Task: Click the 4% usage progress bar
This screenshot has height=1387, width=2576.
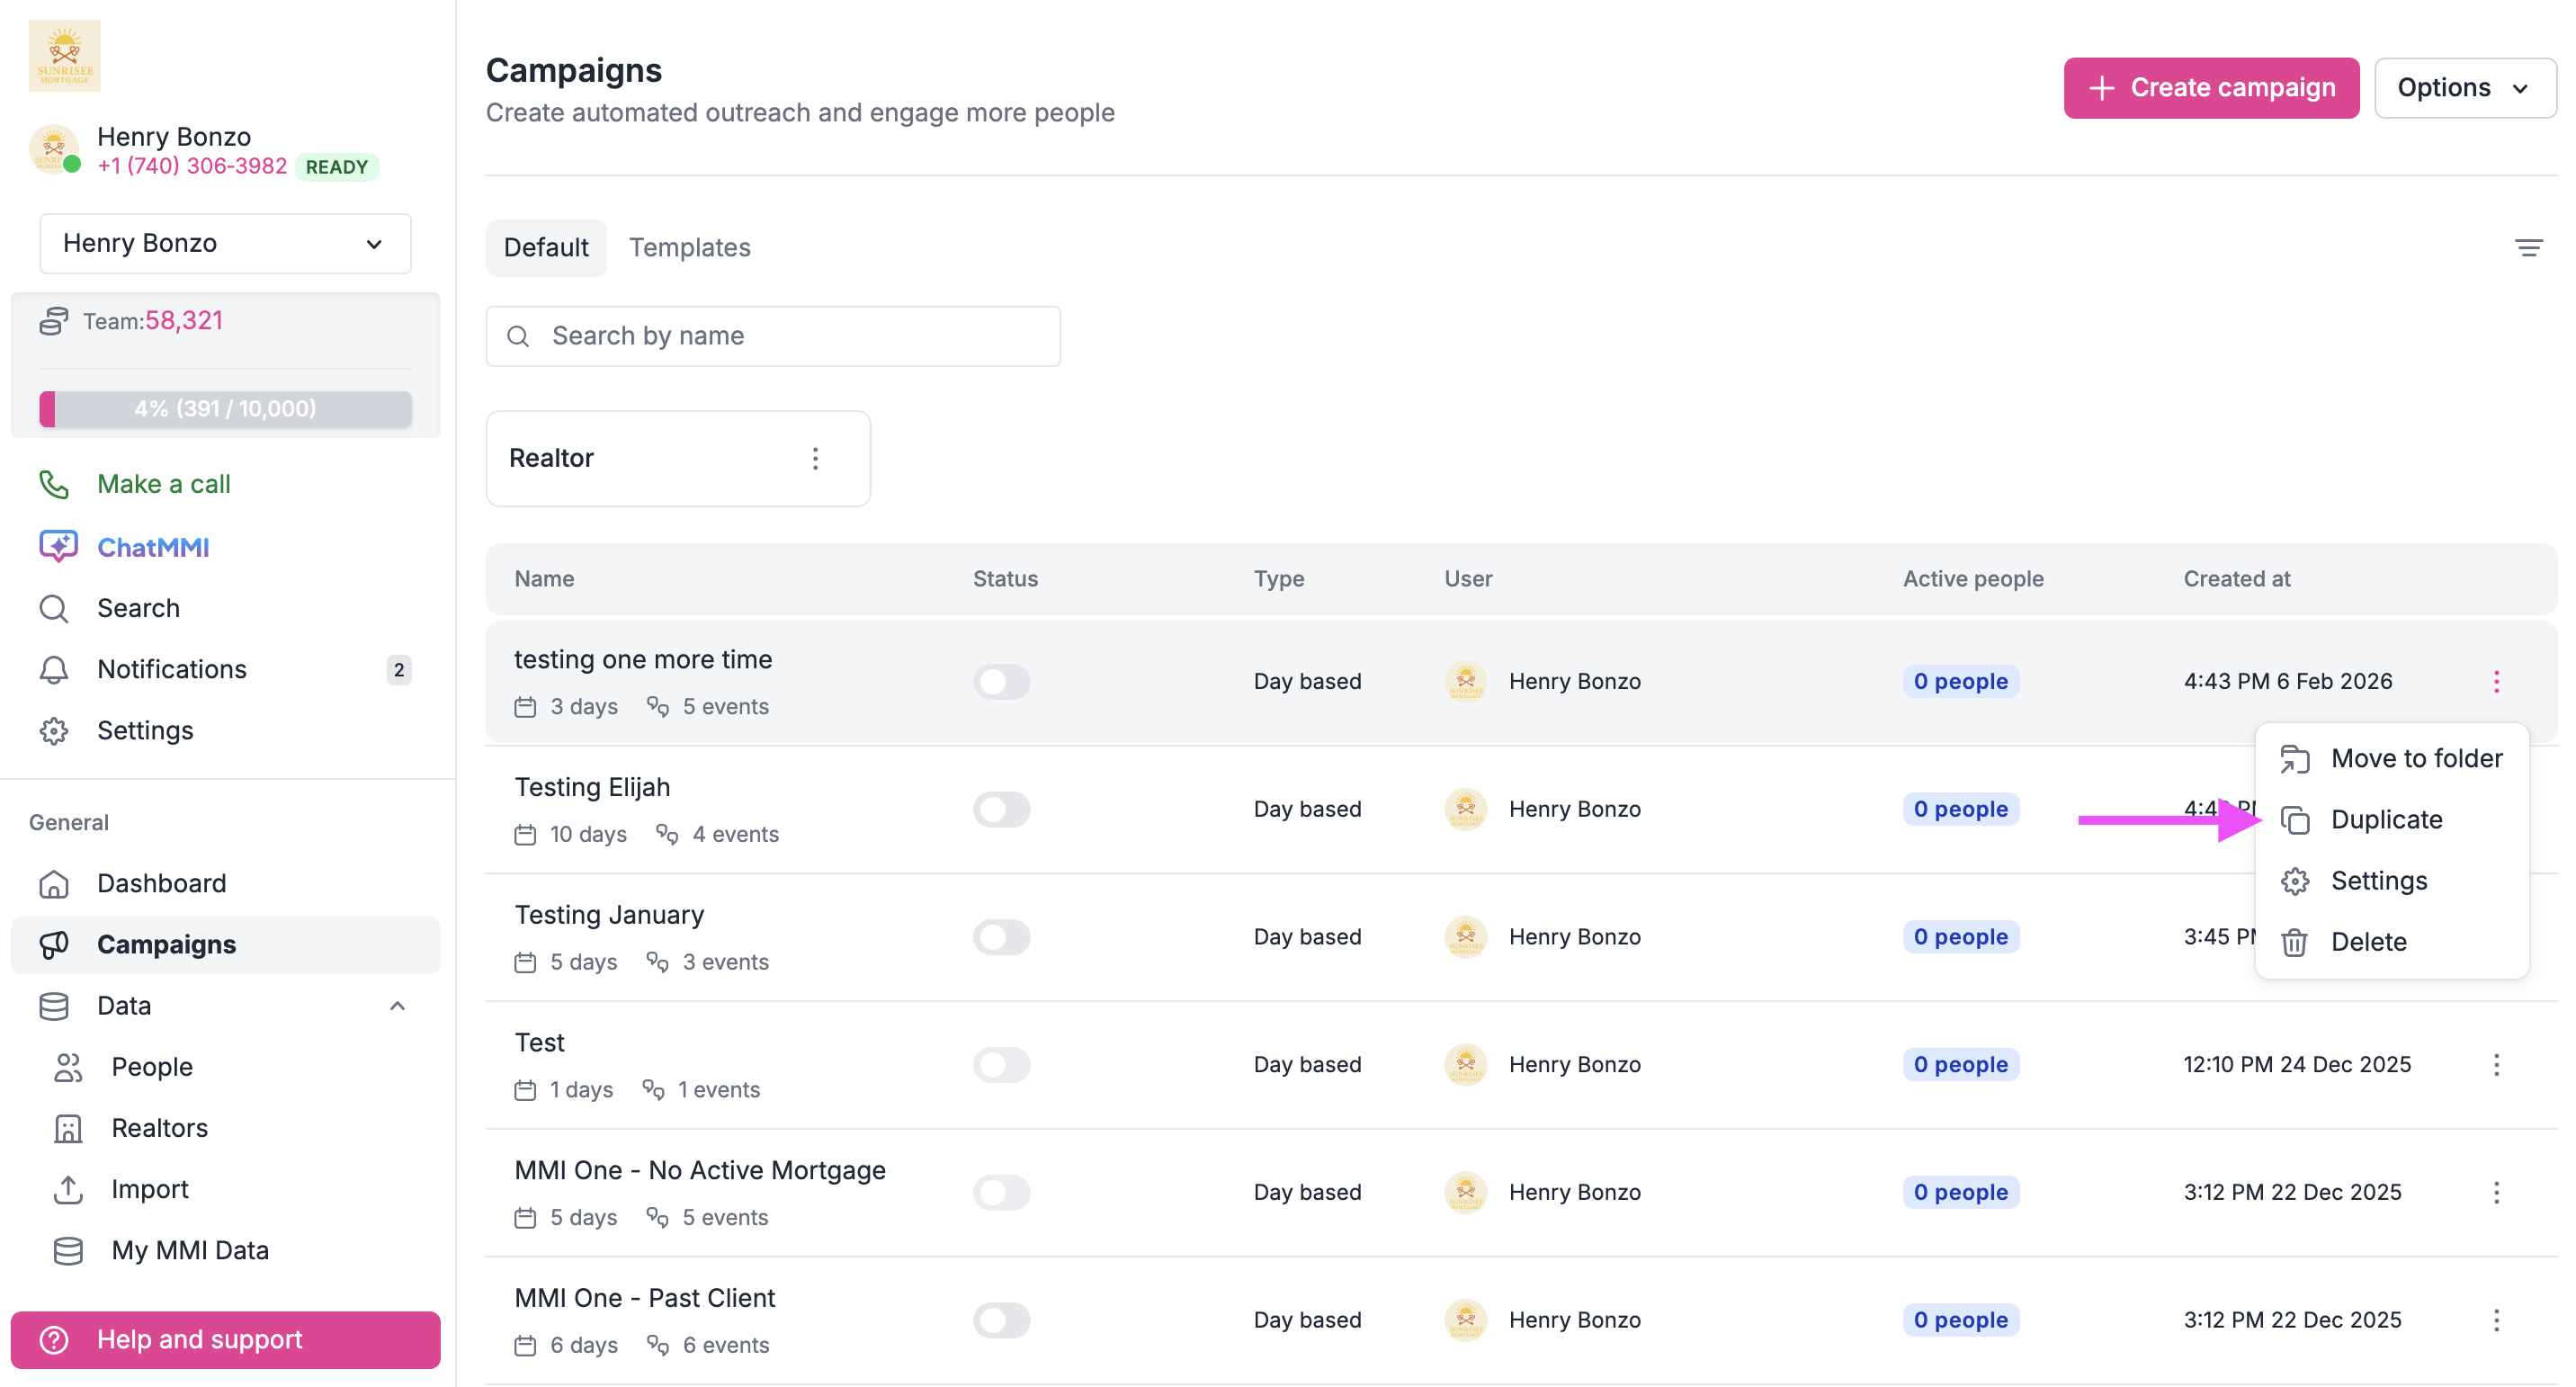Action: (225, 408)
